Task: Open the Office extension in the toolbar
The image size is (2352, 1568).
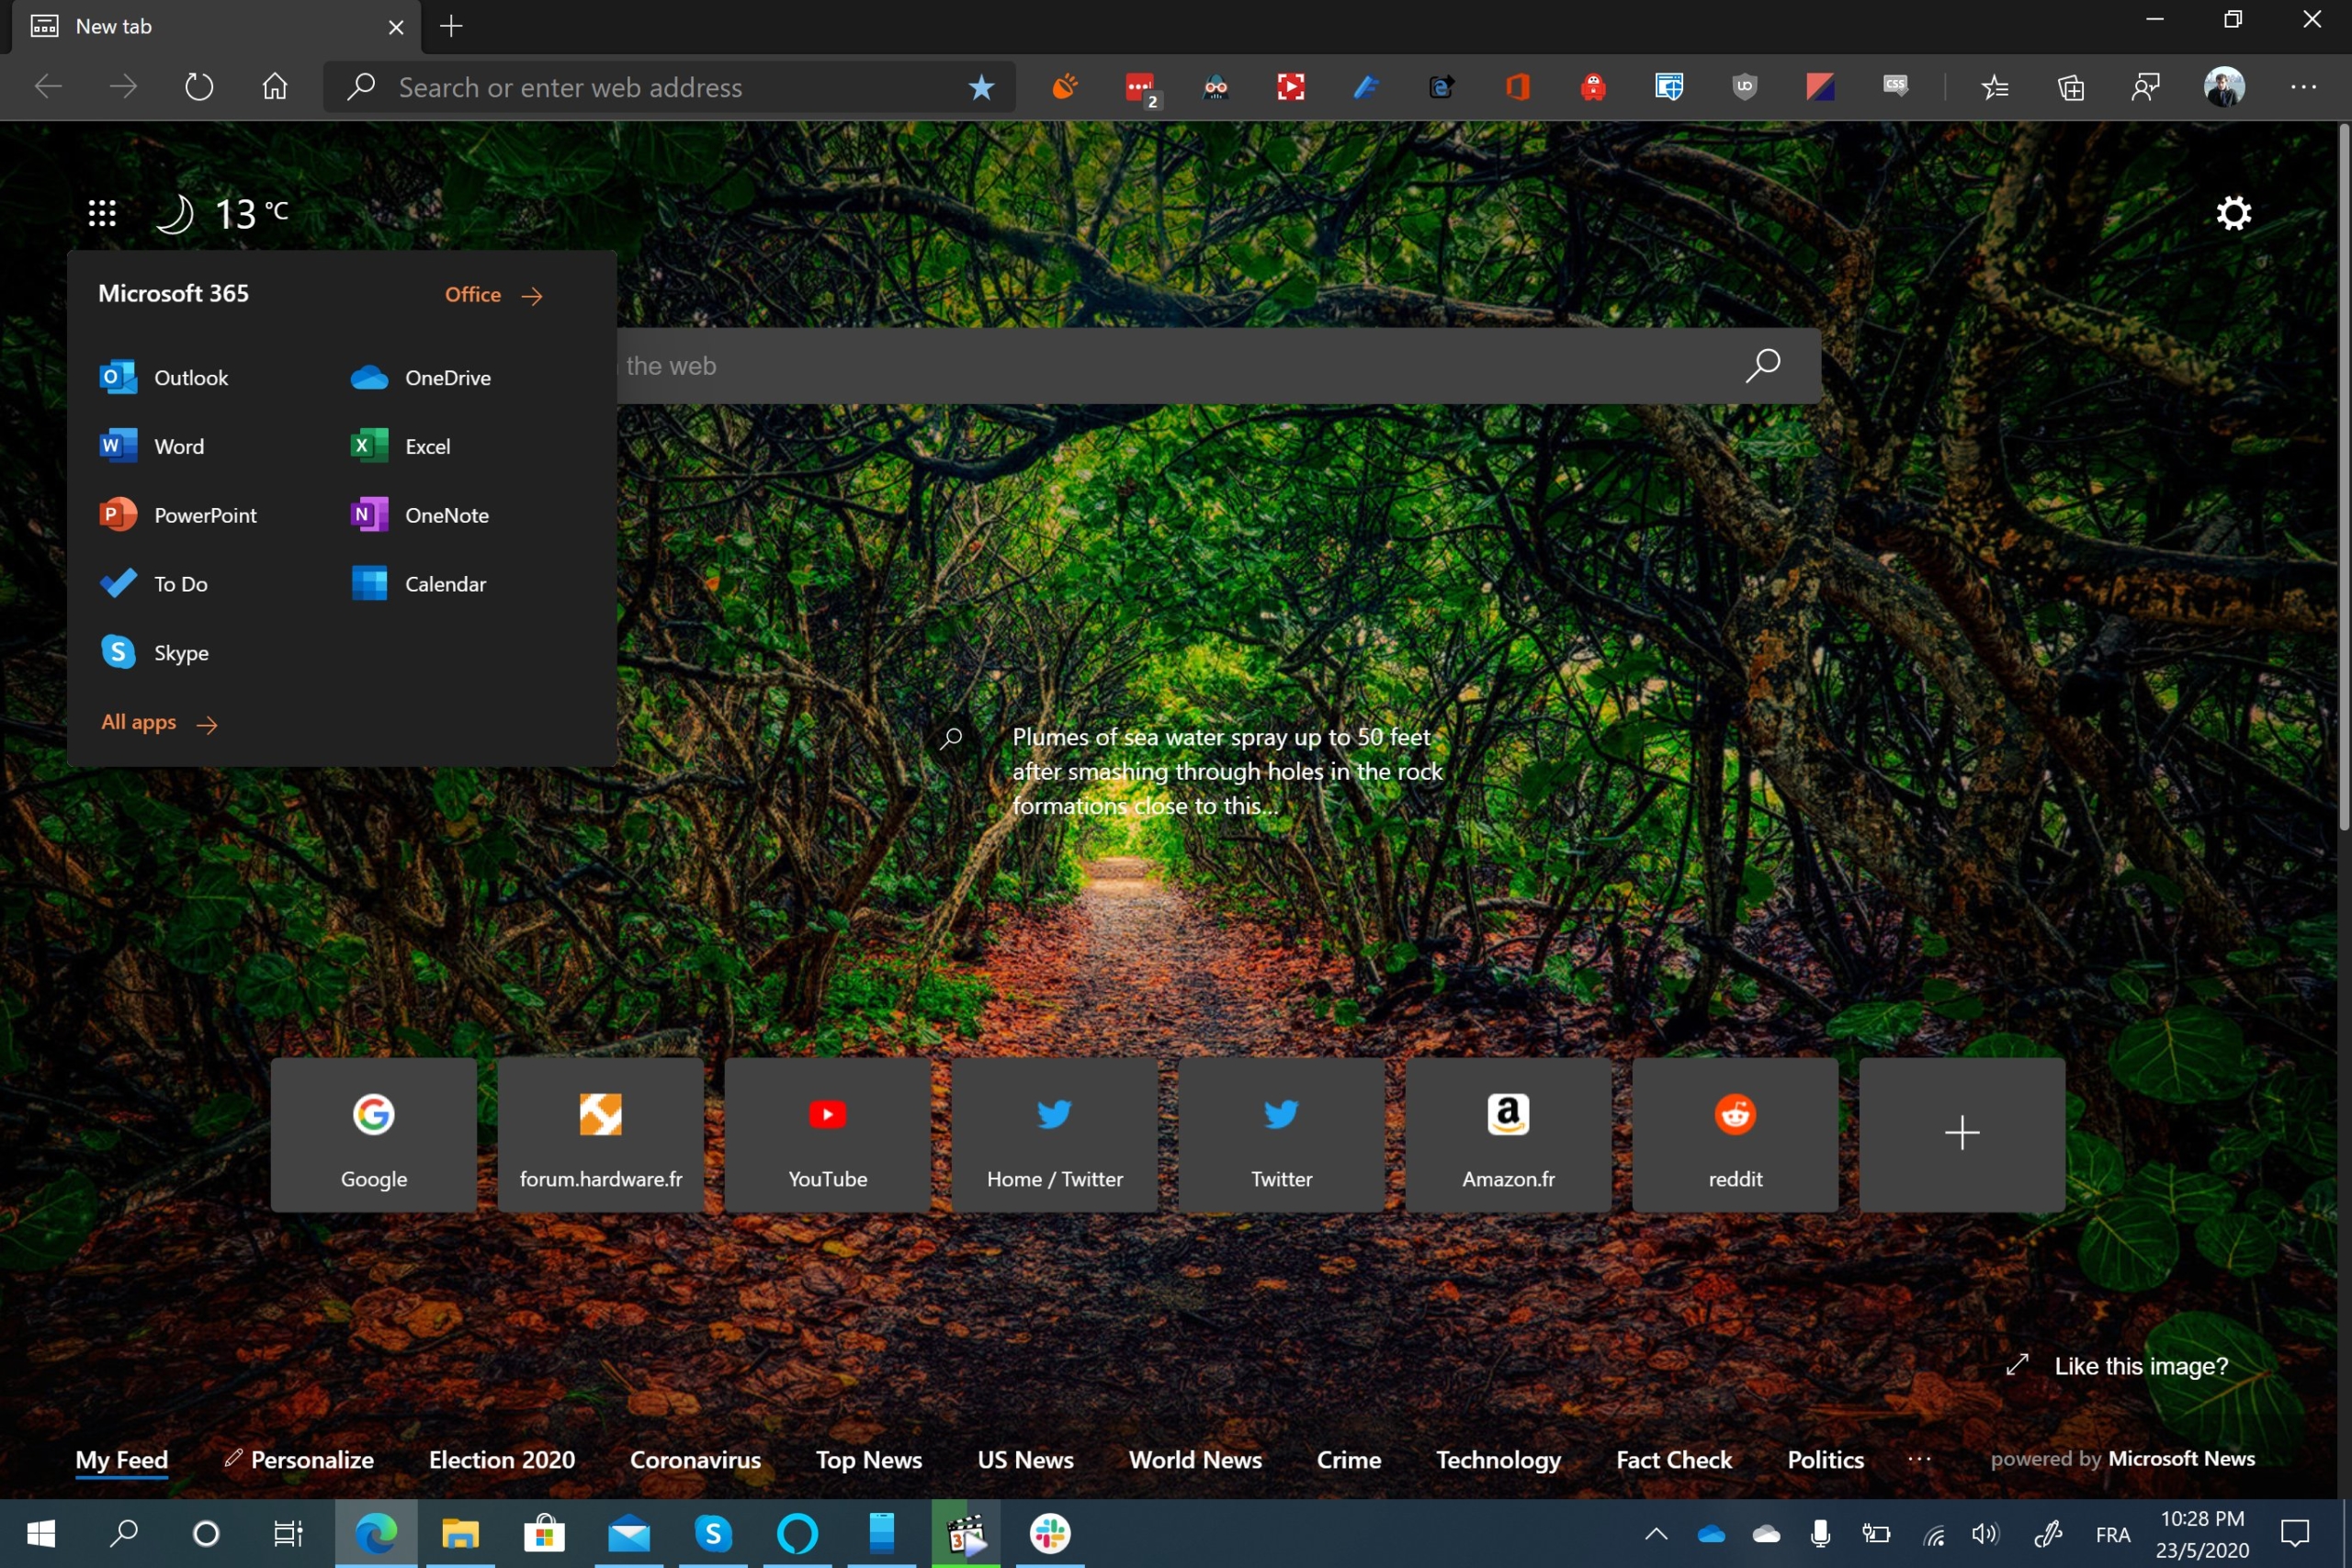Action: [1519, 87]
